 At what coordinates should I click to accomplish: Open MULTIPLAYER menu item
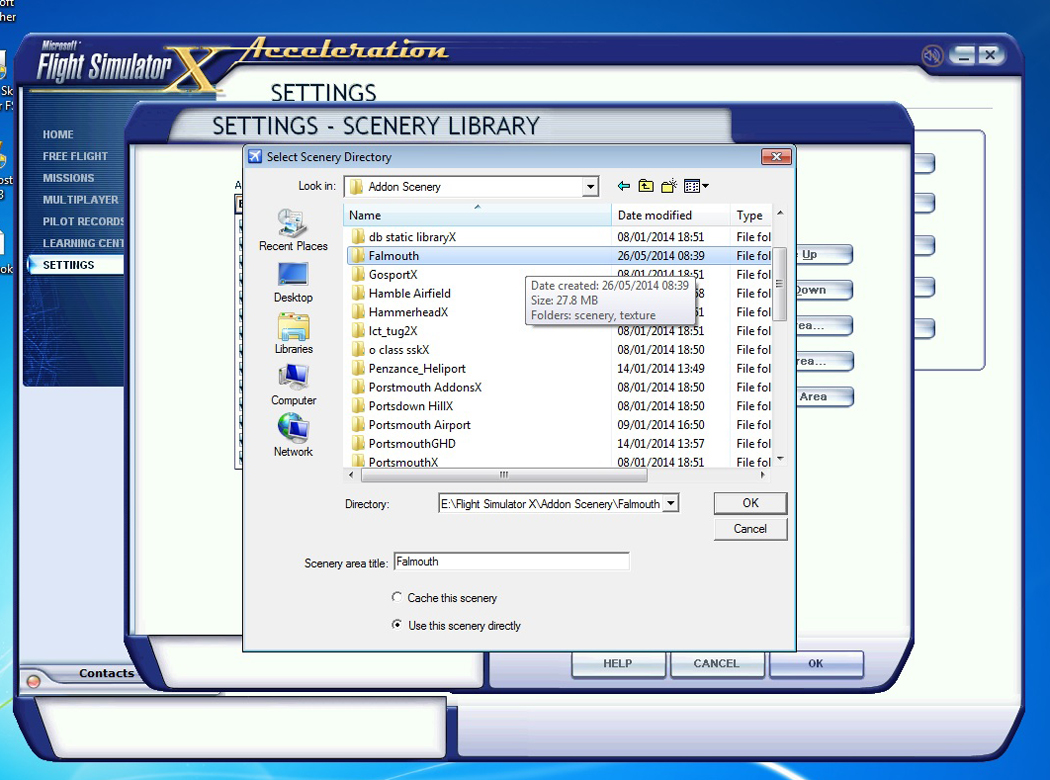tap(80, 200)
